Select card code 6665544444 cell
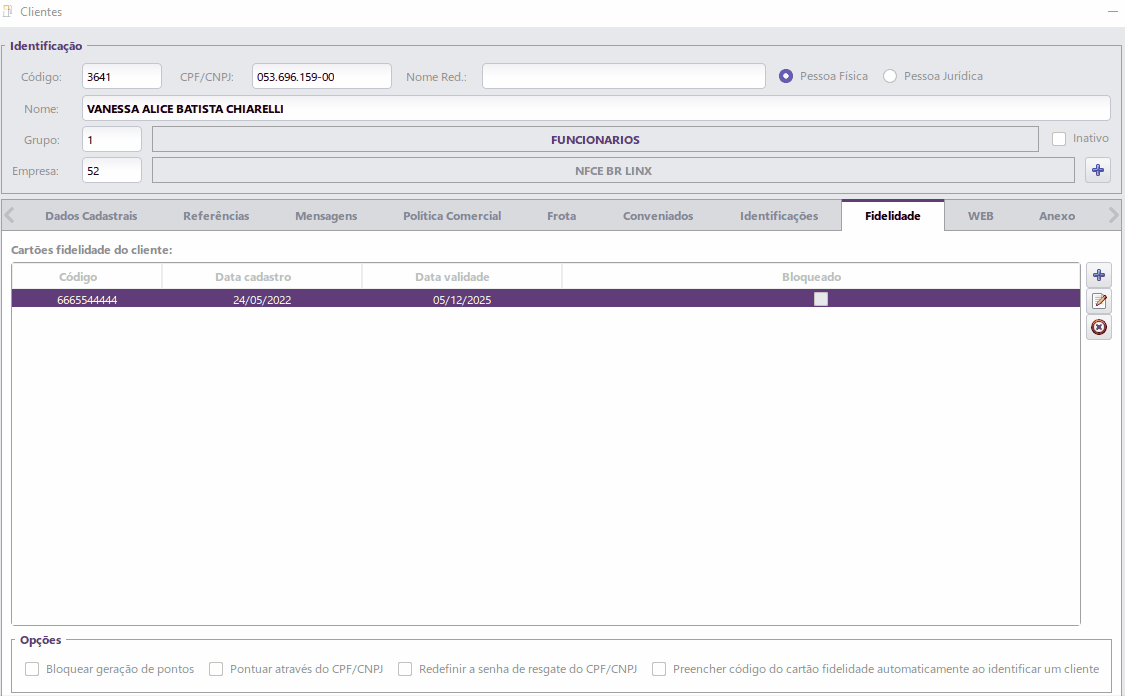The height and width of the screenshot is (696, 1125). [87, 300]
